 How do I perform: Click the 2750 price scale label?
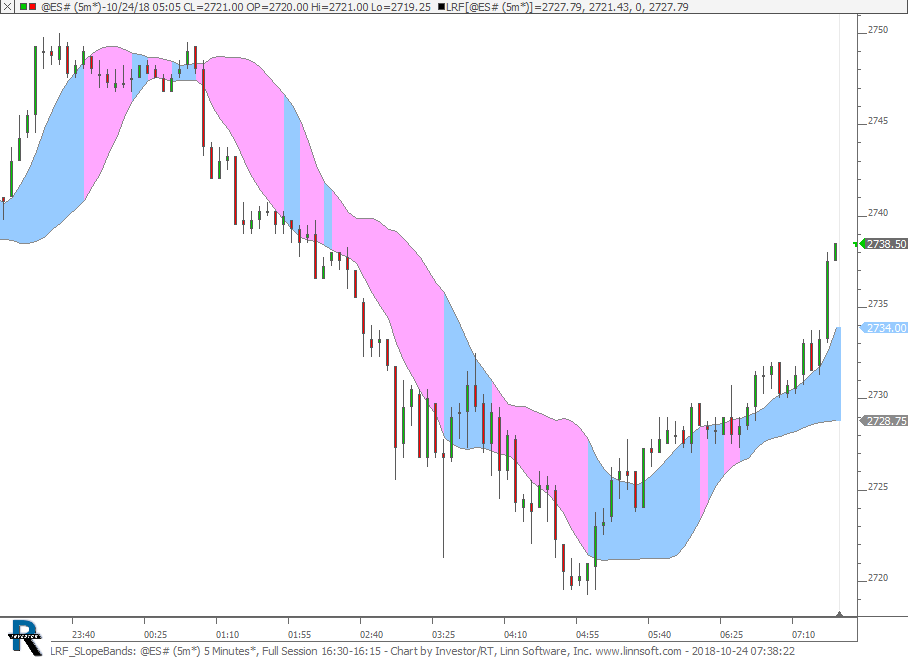(x=877, y=30)
